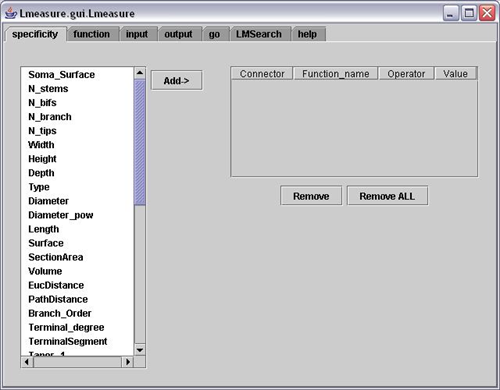
Task: Select TerminalSegment in the list
Action: pyautogui.click(x=77, y=341)
